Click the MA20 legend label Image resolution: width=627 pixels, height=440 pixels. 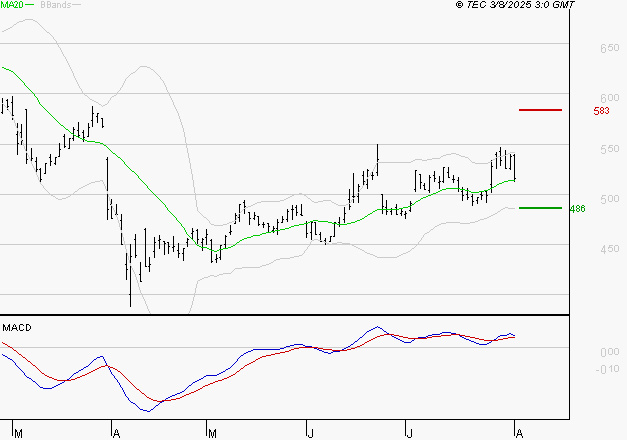pos(11,5)
